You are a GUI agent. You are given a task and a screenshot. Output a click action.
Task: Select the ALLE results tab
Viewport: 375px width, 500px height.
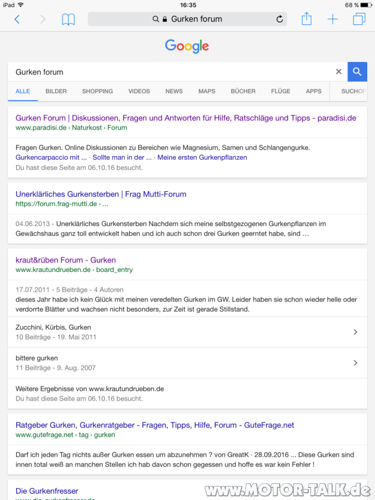(x=23, y=91)
